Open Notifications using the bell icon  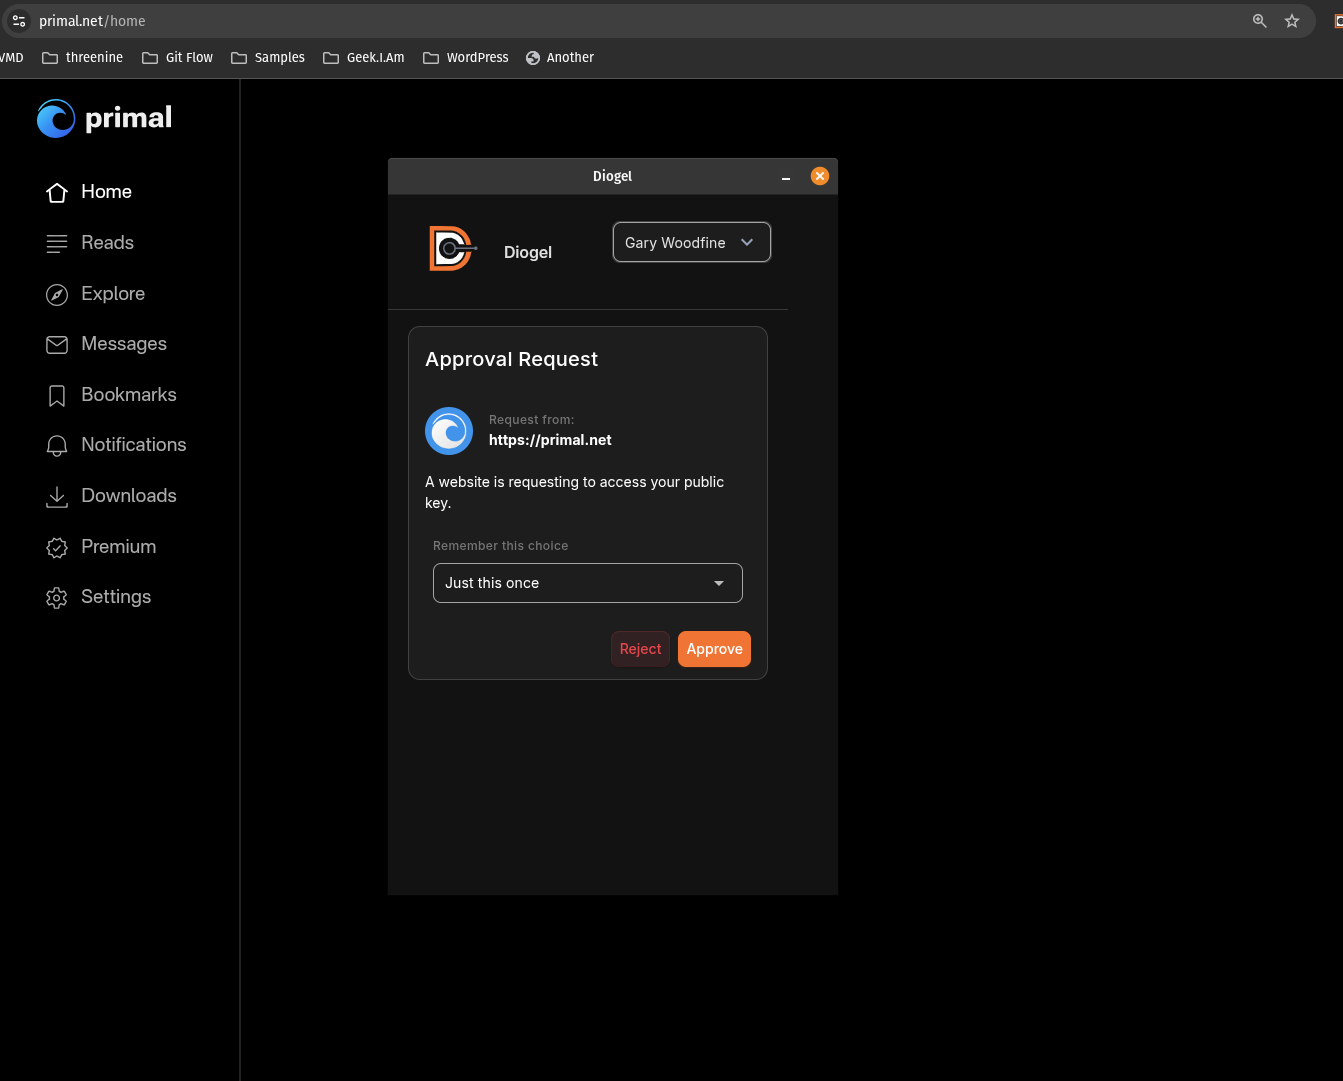click(57, 446)
